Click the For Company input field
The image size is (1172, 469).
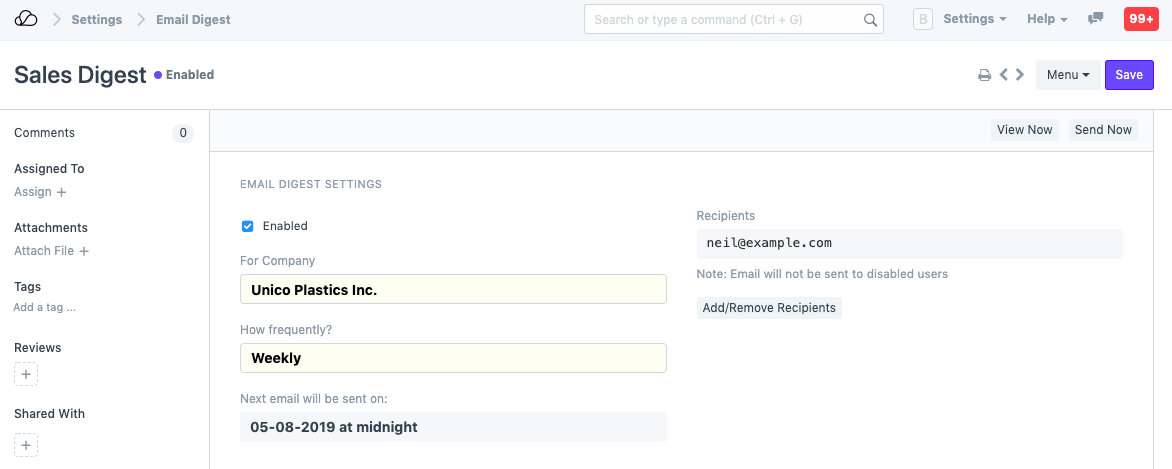(453, 289)
